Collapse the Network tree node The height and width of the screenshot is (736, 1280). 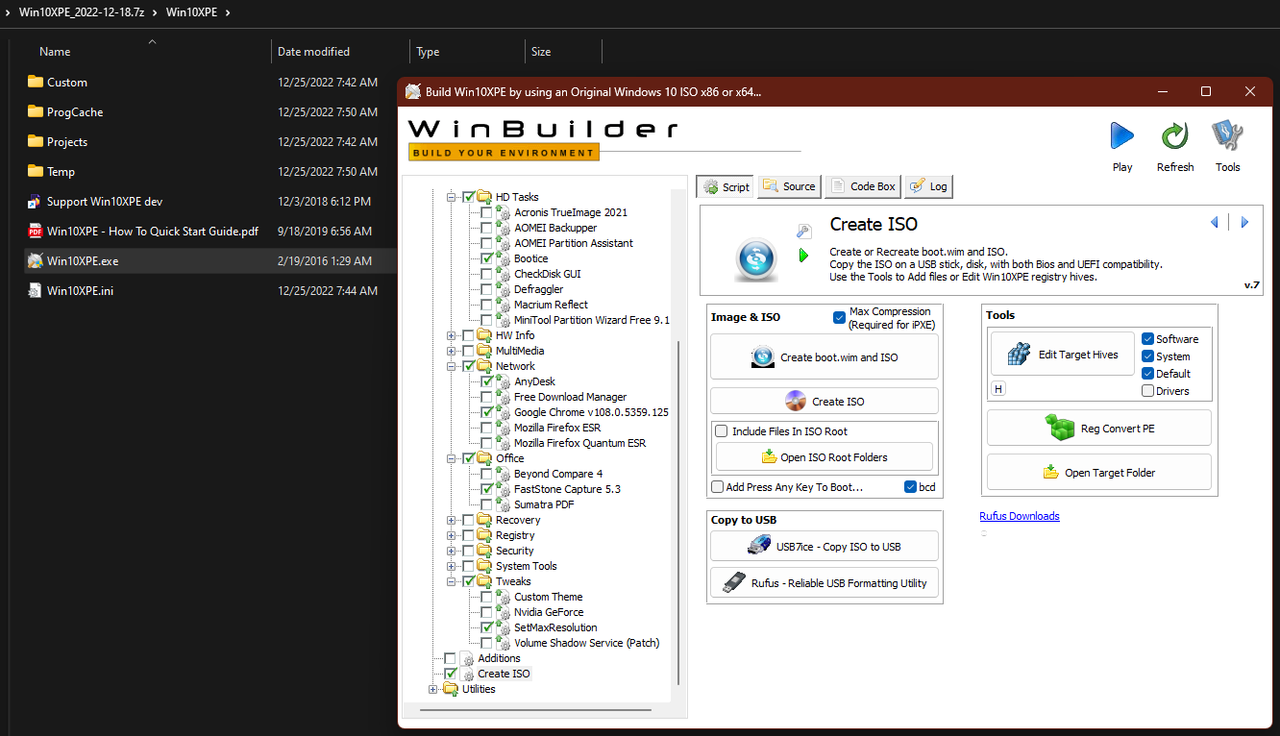click(451, 366)
